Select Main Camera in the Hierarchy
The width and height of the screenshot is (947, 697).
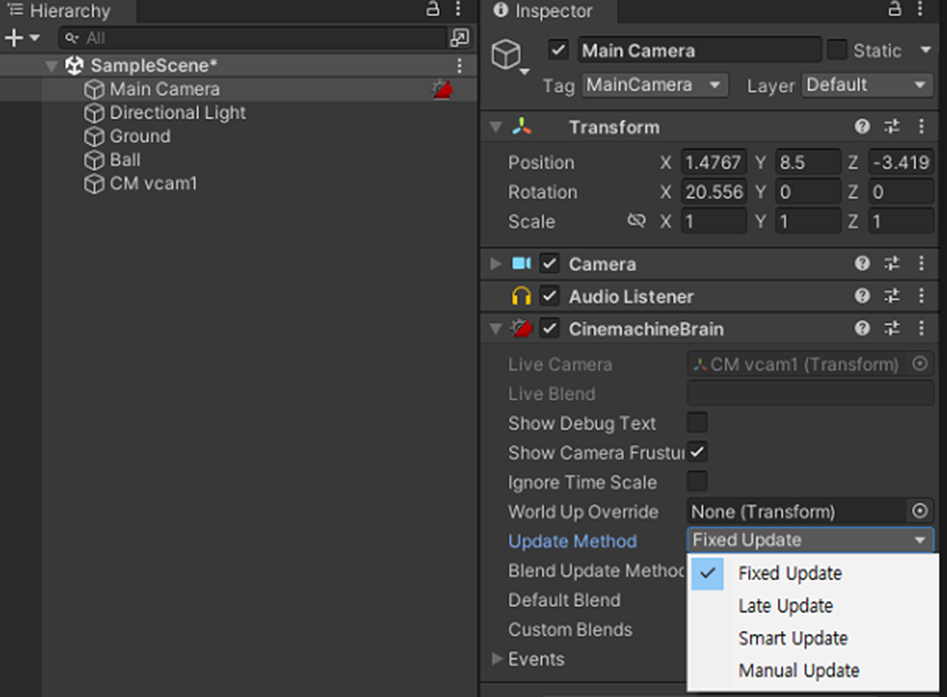[164, 89]
